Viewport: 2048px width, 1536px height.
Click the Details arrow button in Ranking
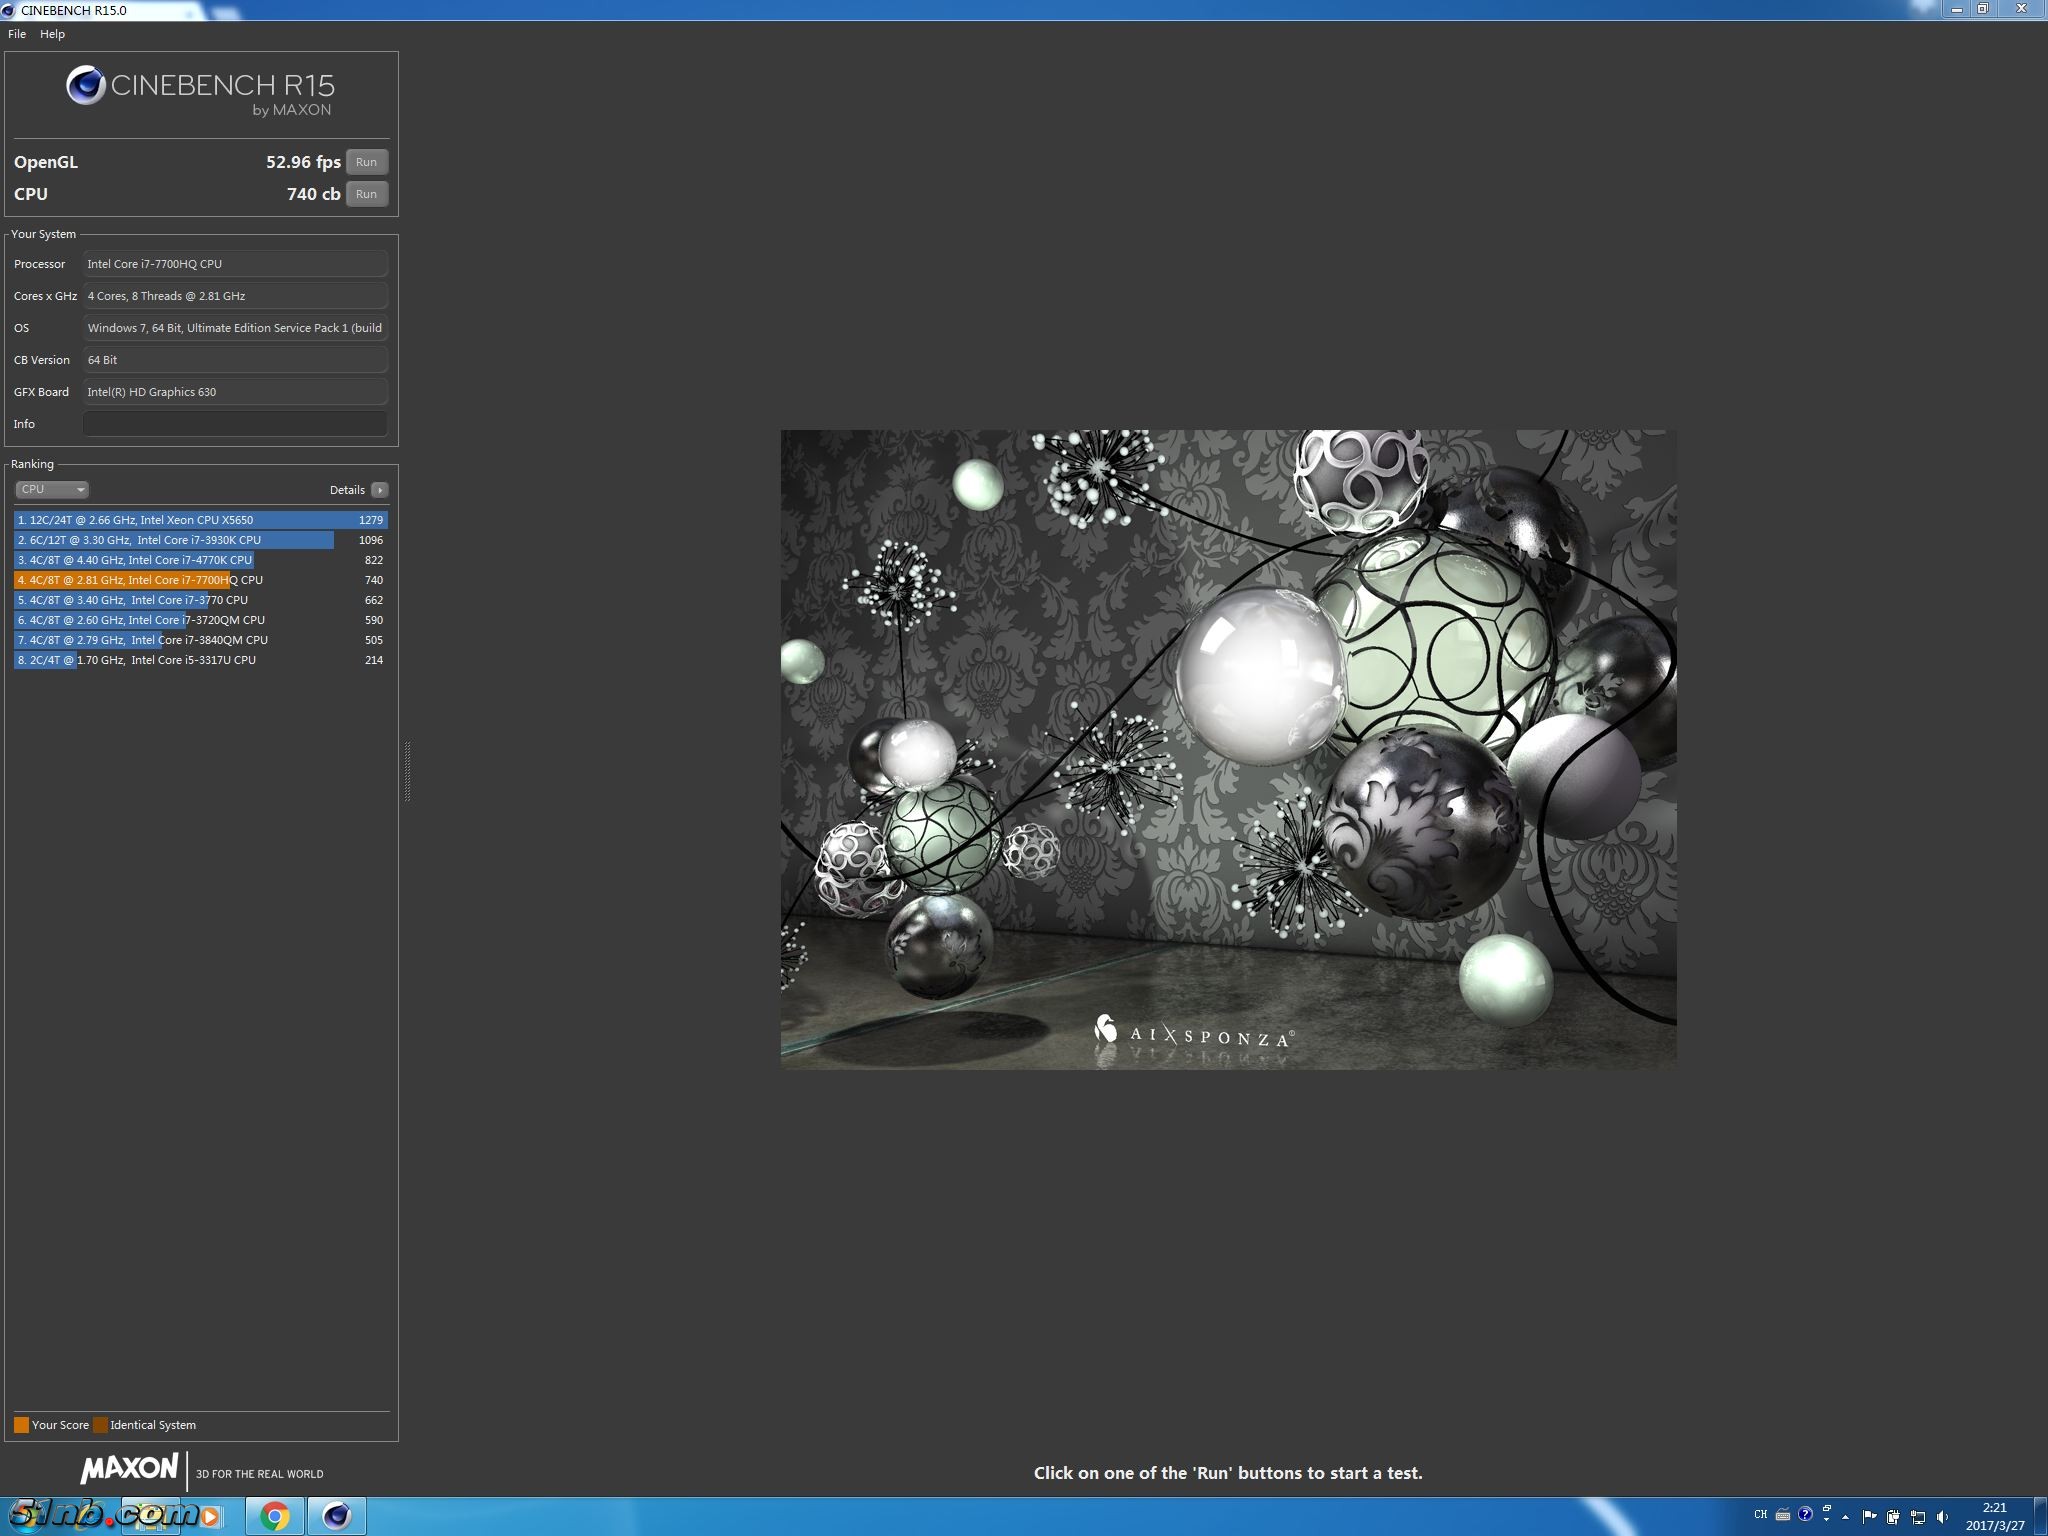point(379,490)
